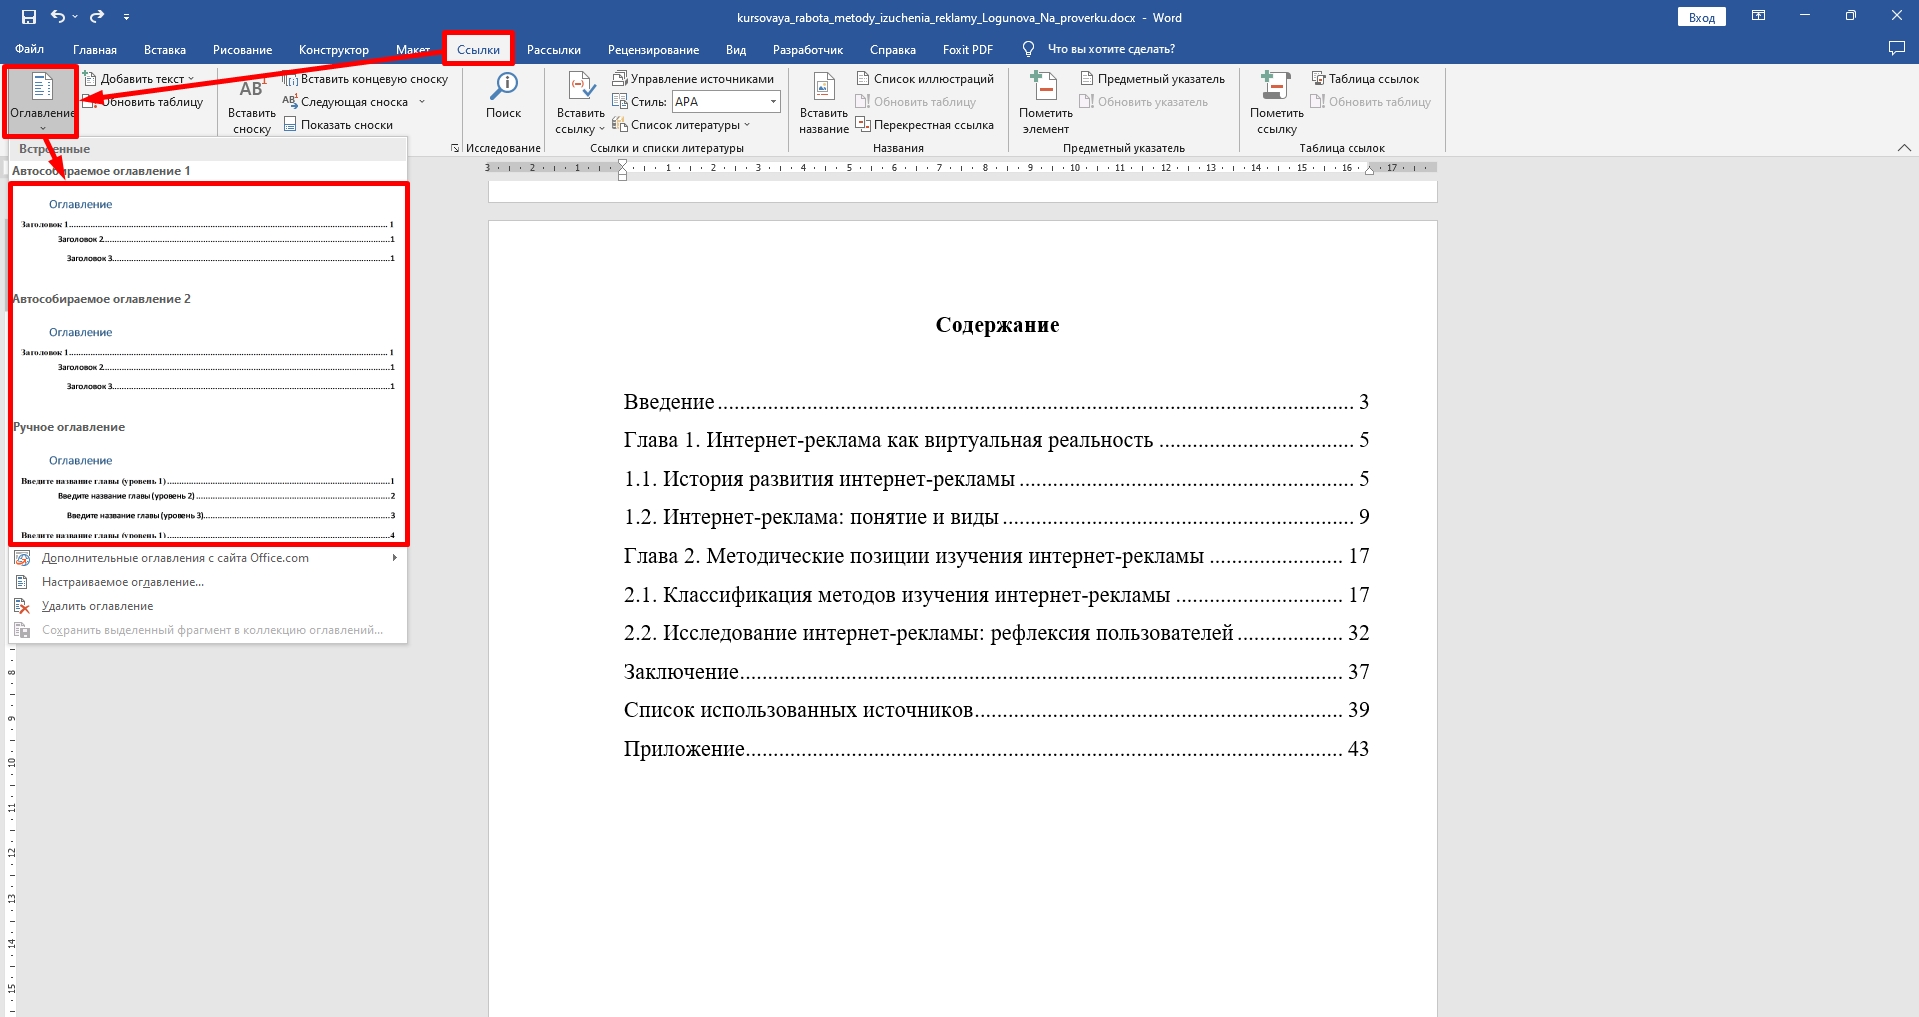Open the APA style combo box

(726, 102)
